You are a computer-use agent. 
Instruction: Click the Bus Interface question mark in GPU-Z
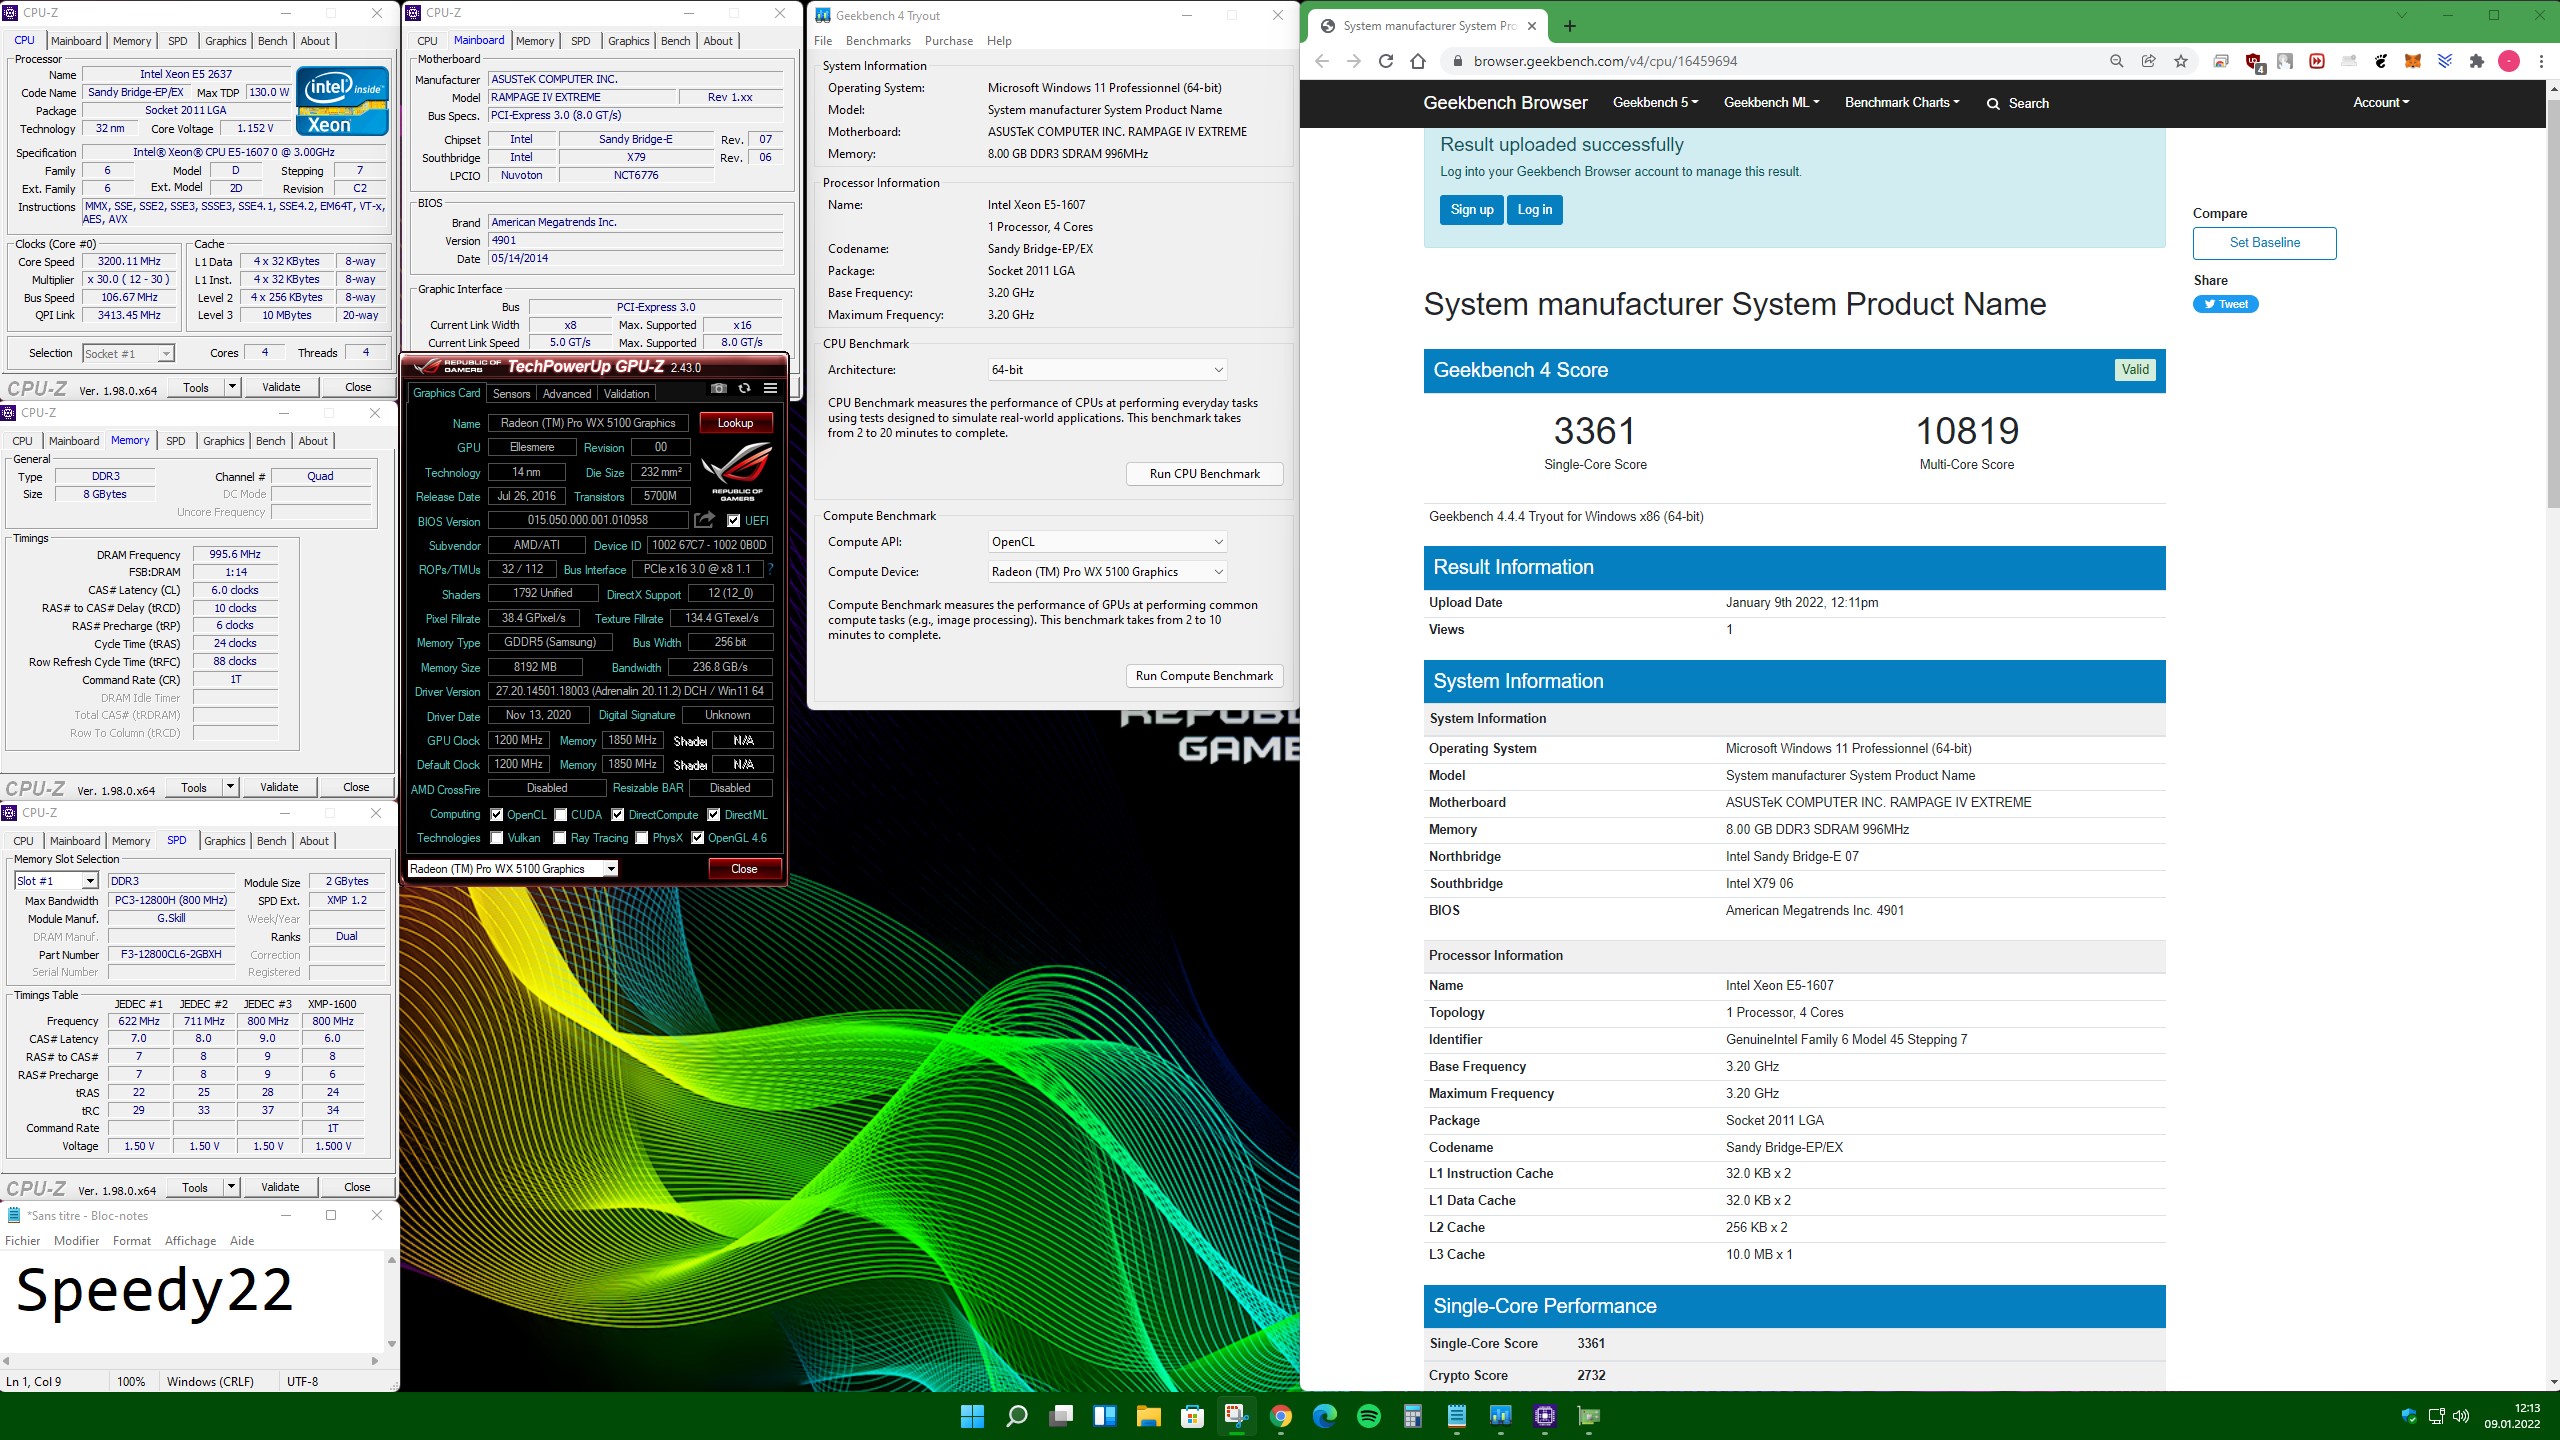pos(770,569)
